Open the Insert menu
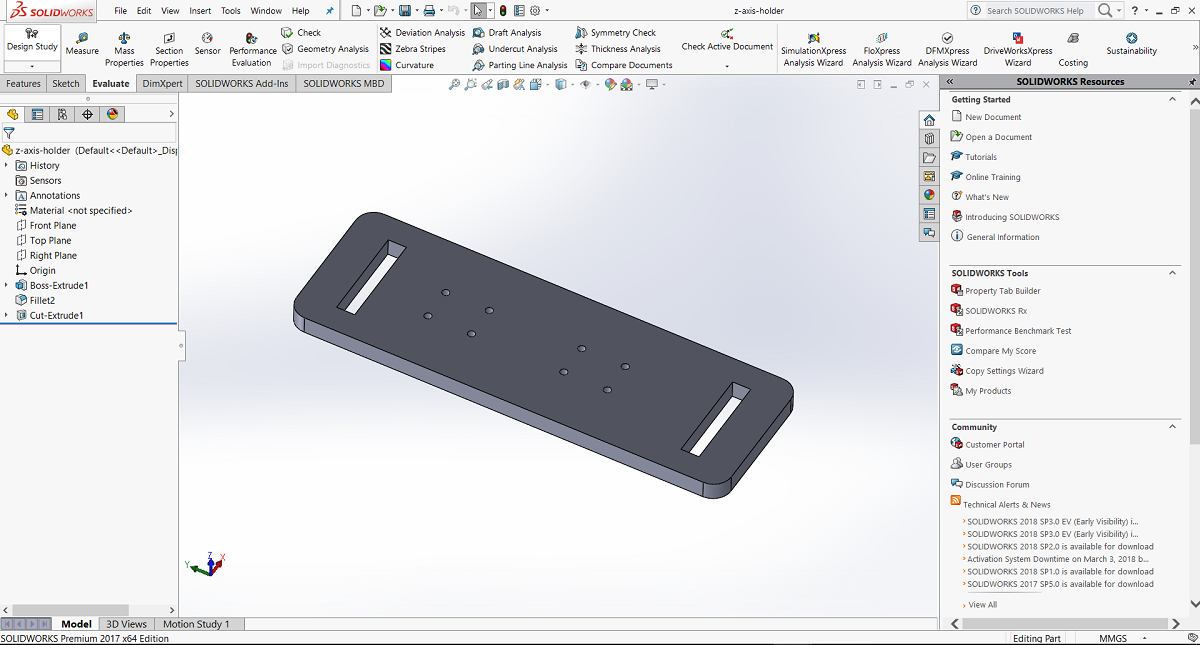This screenshot has width=1200, height=645. coord(200,10)
